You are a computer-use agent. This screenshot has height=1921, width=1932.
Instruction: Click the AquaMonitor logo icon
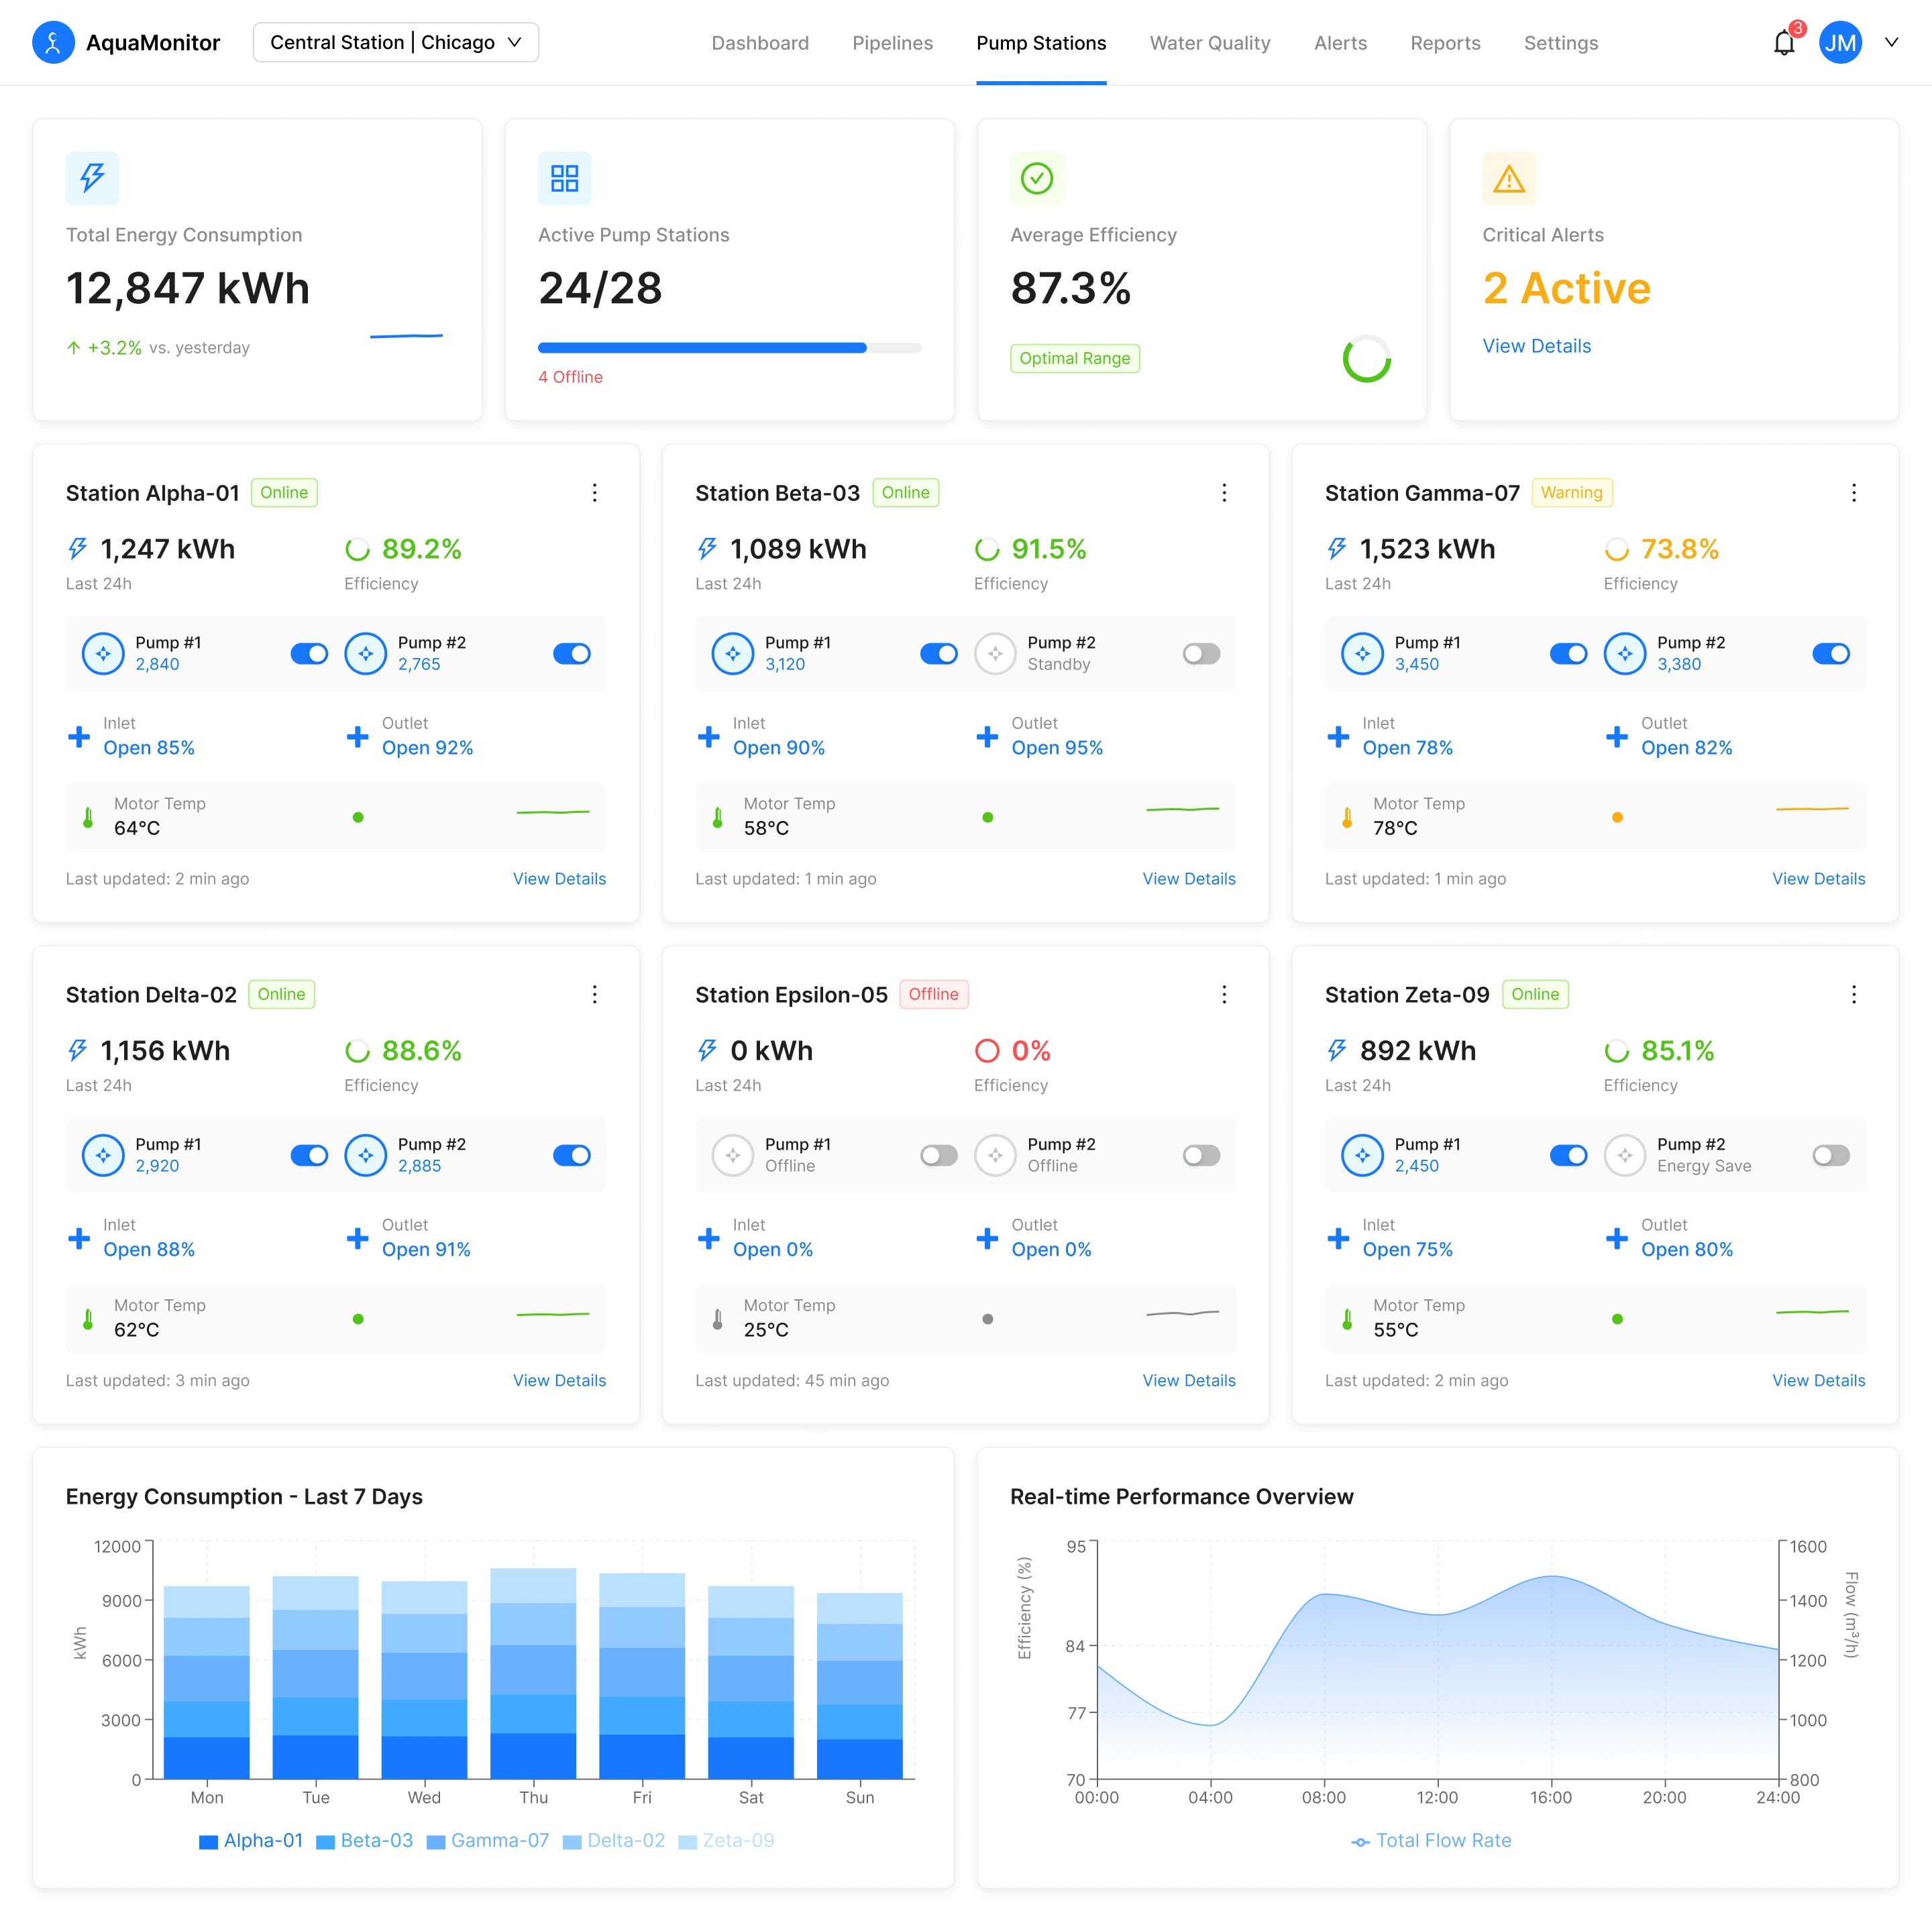click(53, 43)
